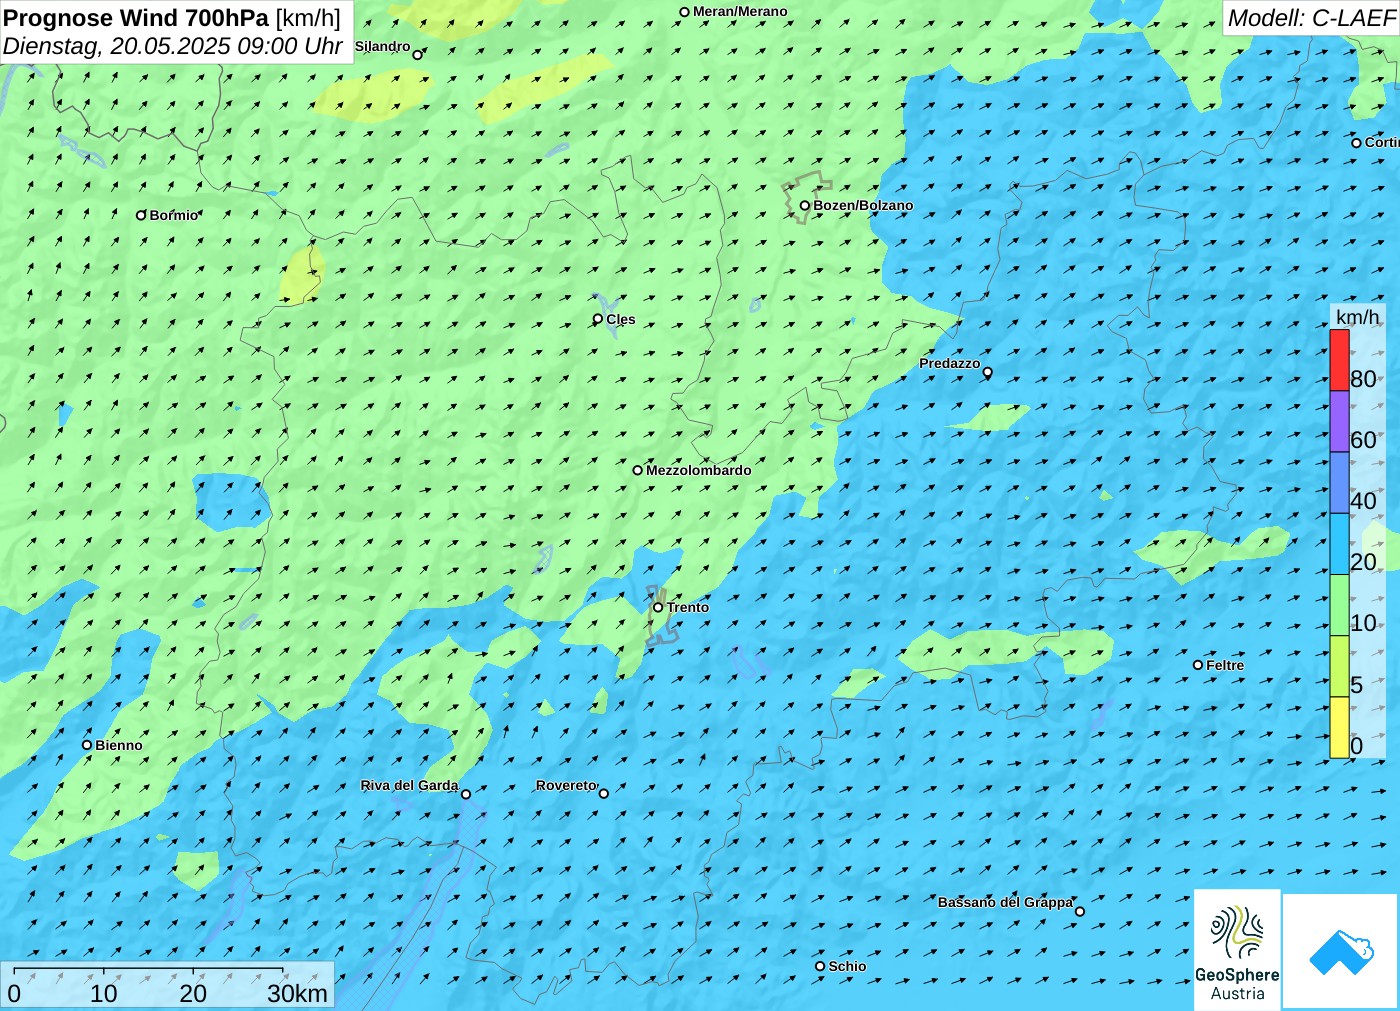Click the 'Modell: C-LAEF' label
The image size is (1400, 1011).
tap(1311, 18)
